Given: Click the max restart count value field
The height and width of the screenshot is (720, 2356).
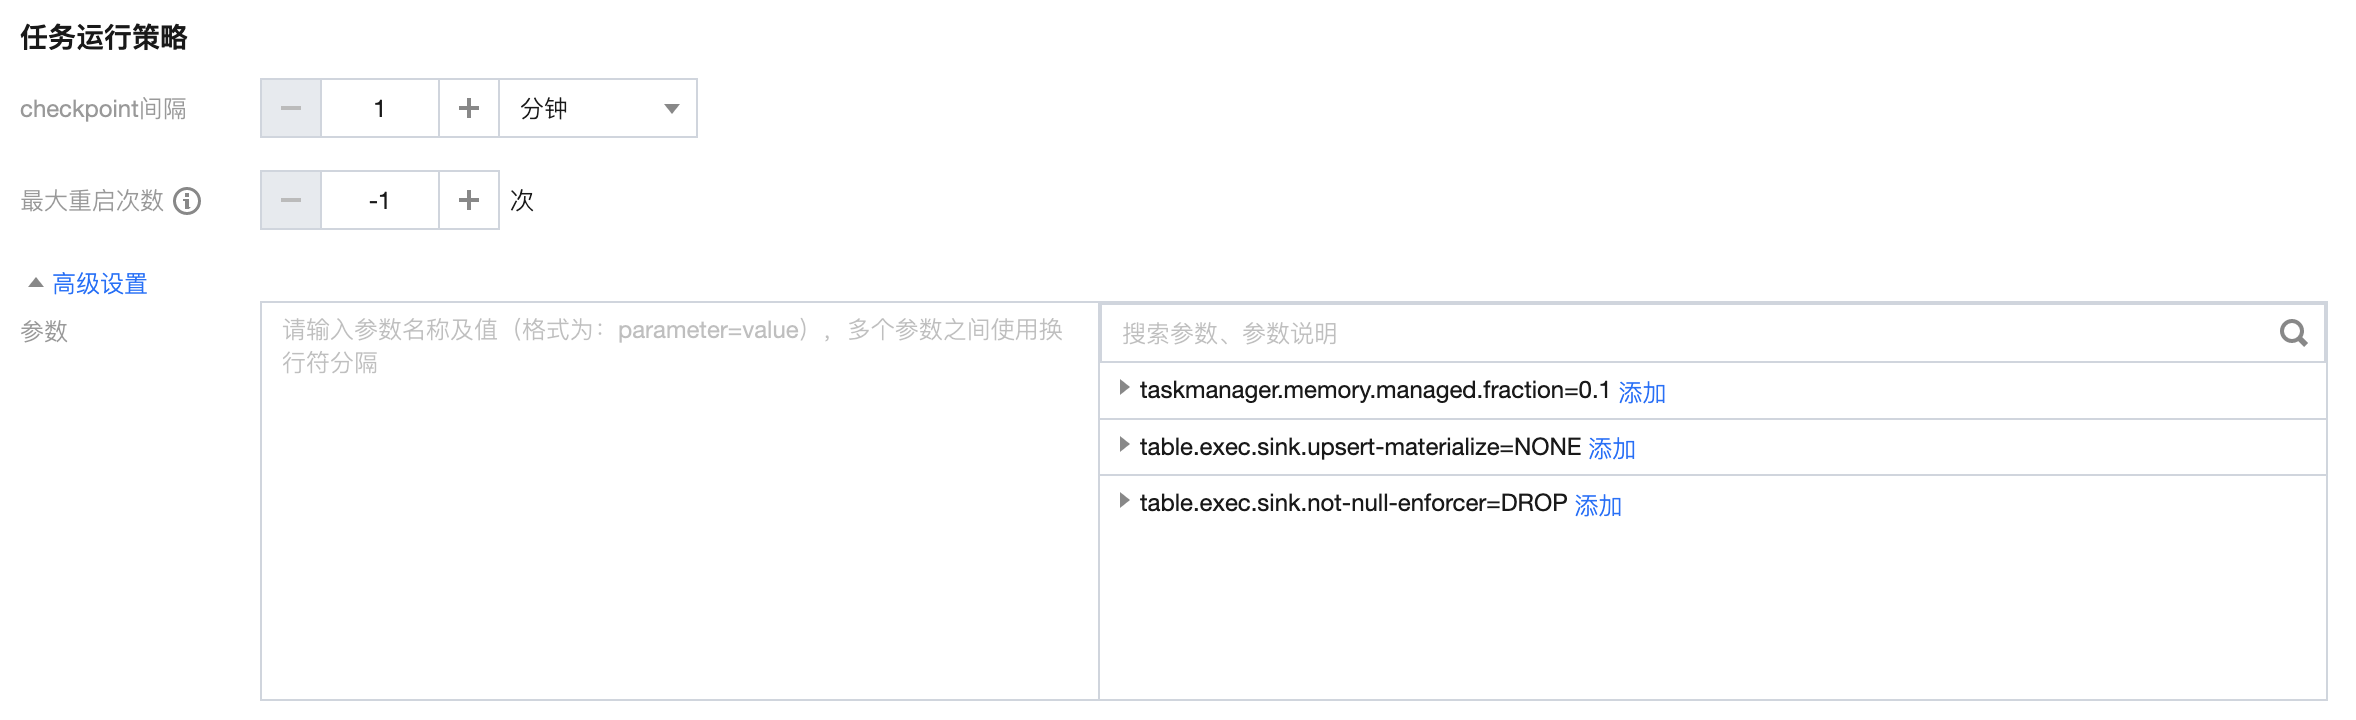Looking at the screenshot, I should tap(379, 200).
